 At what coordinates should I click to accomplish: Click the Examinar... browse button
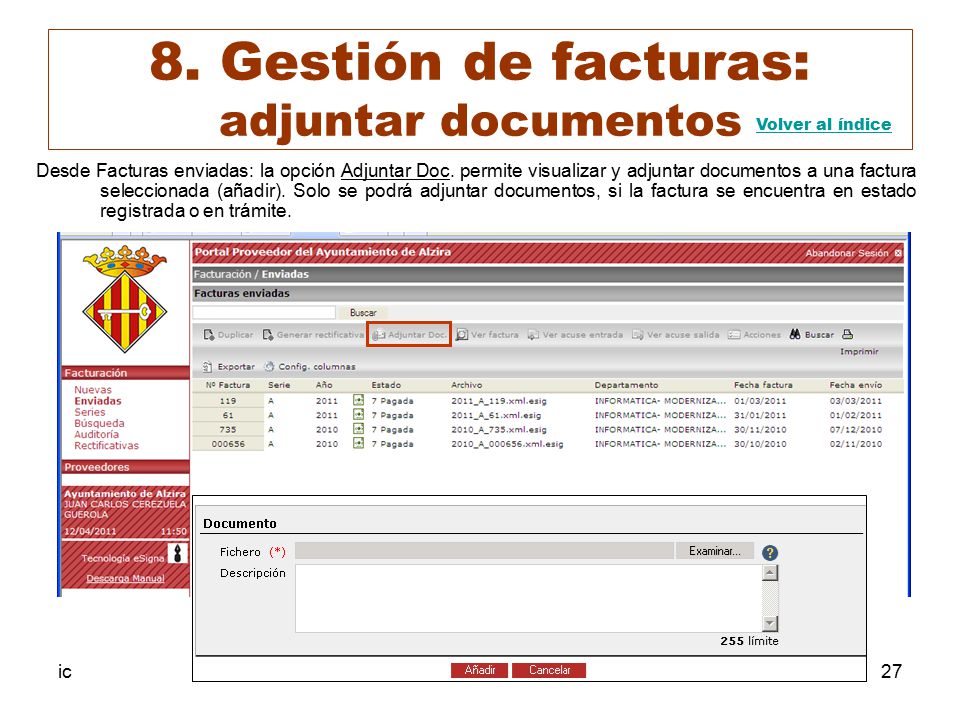tap(714, 551)
